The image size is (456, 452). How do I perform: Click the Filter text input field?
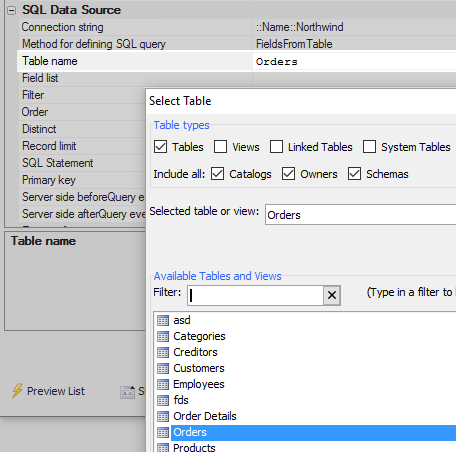point(256,295)
